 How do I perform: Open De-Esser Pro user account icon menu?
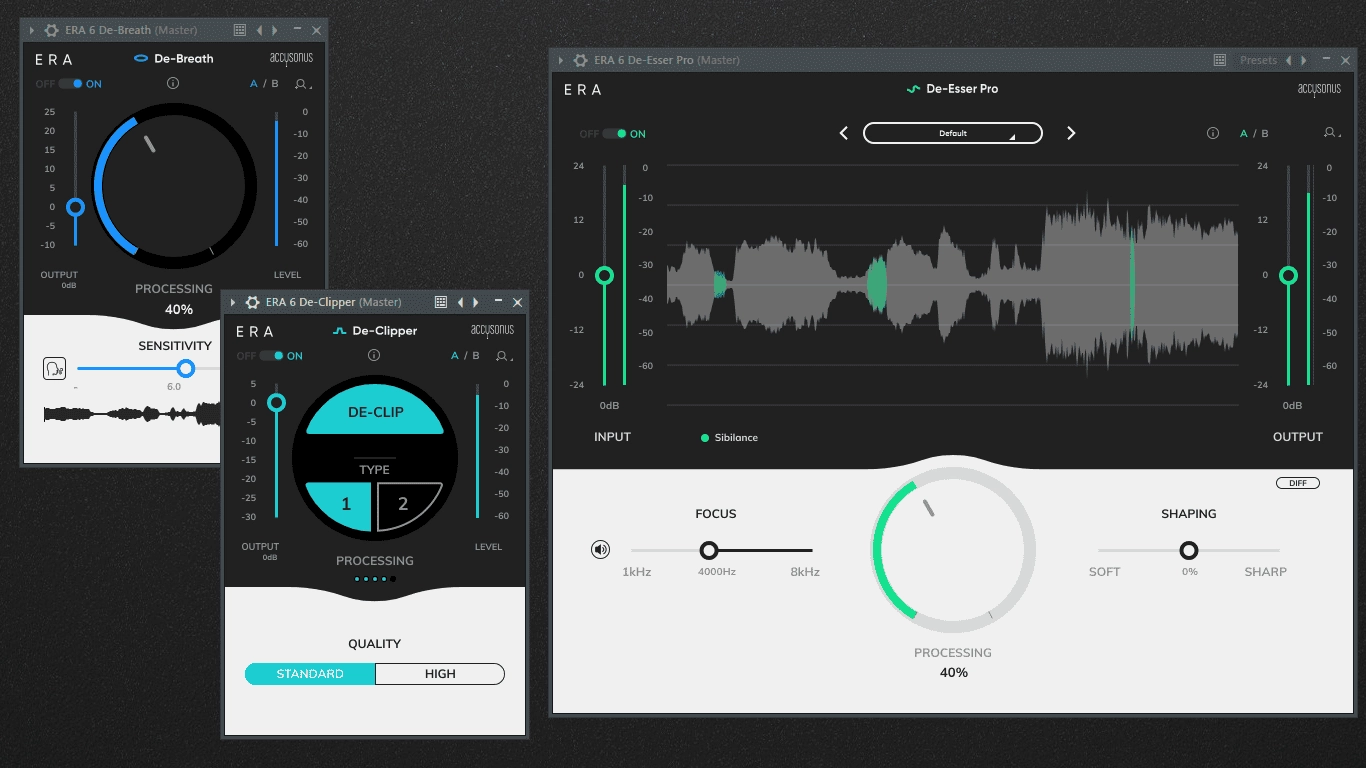click(x=1331, y=133)
